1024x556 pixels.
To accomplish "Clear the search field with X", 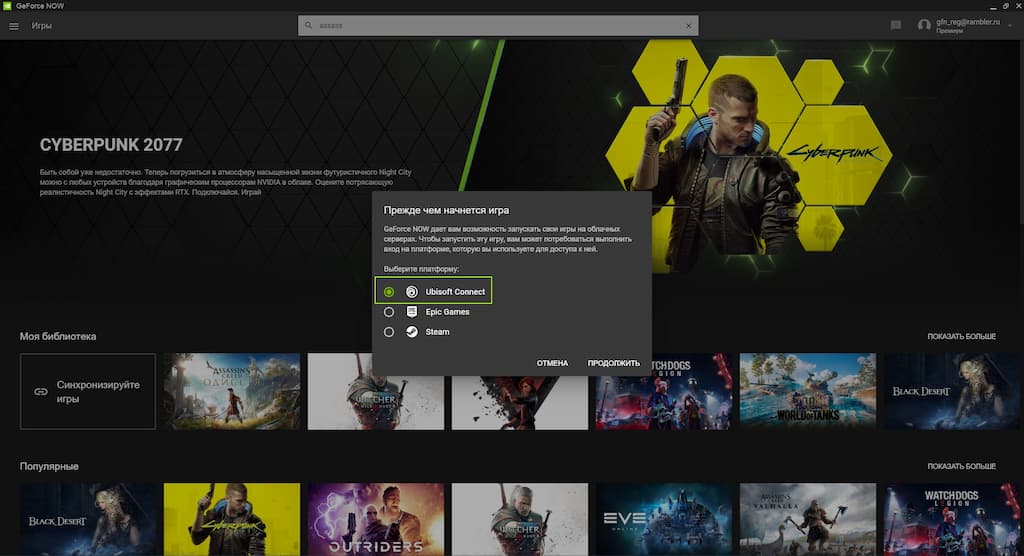I will tap(688, 25).
